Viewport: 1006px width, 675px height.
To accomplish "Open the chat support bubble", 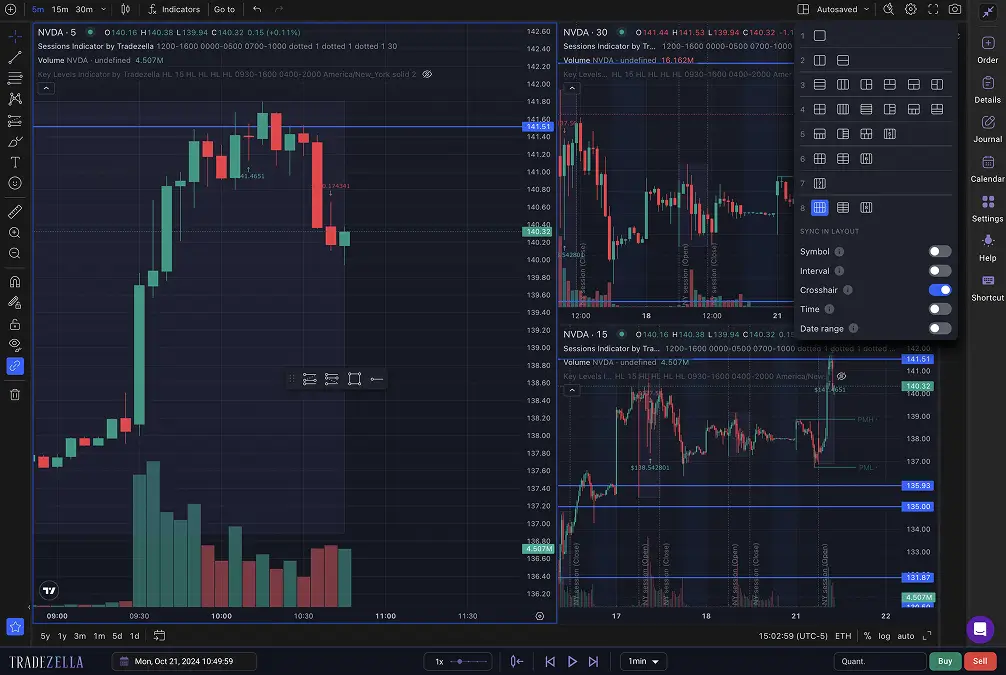I will tap(980, 629).
